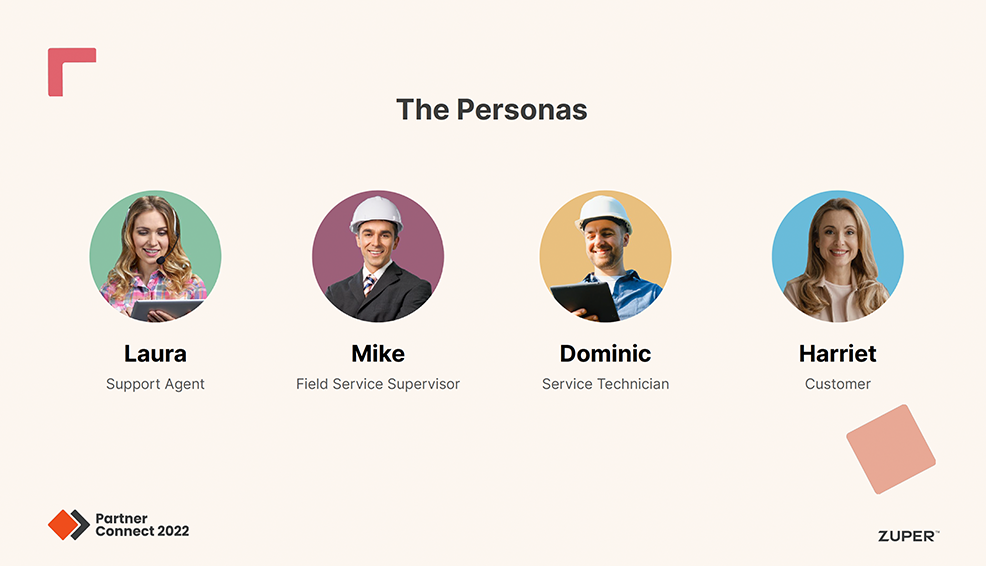Click the Zuper brand logo
This screenshot has height=566, width=986.
coord(908,536)
